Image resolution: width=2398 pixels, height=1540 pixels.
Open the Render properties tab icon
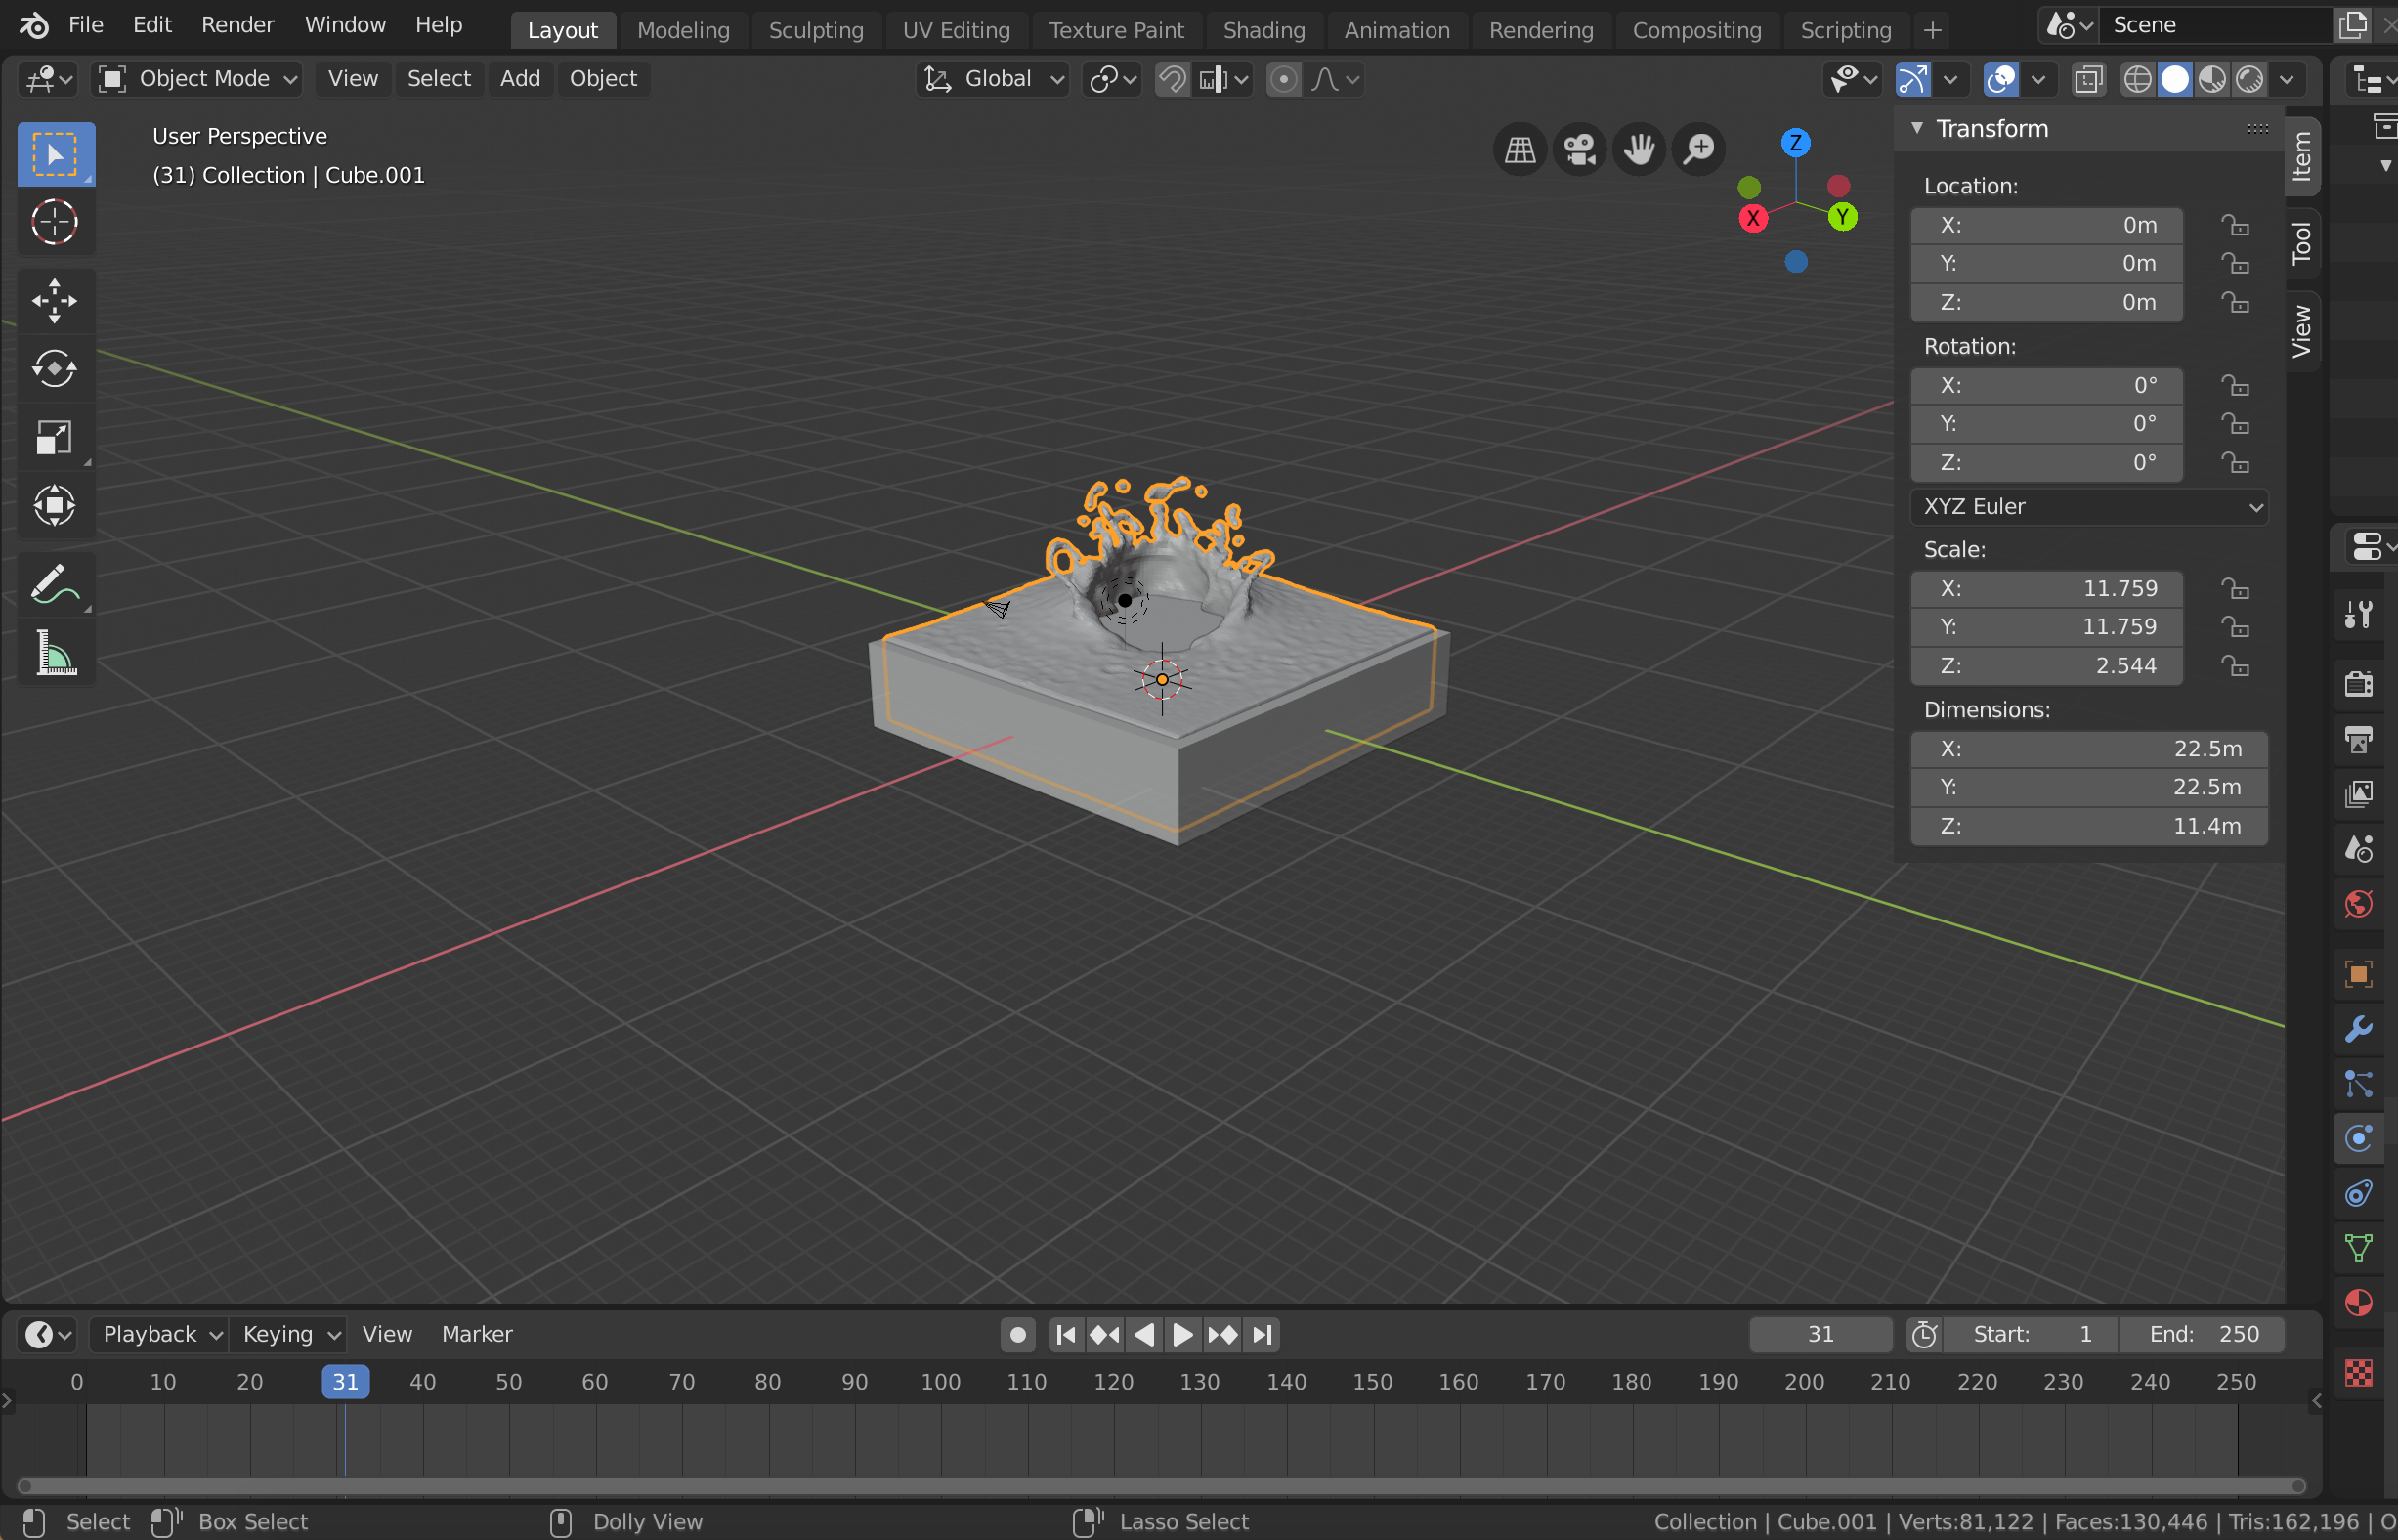pos(2359,684)
